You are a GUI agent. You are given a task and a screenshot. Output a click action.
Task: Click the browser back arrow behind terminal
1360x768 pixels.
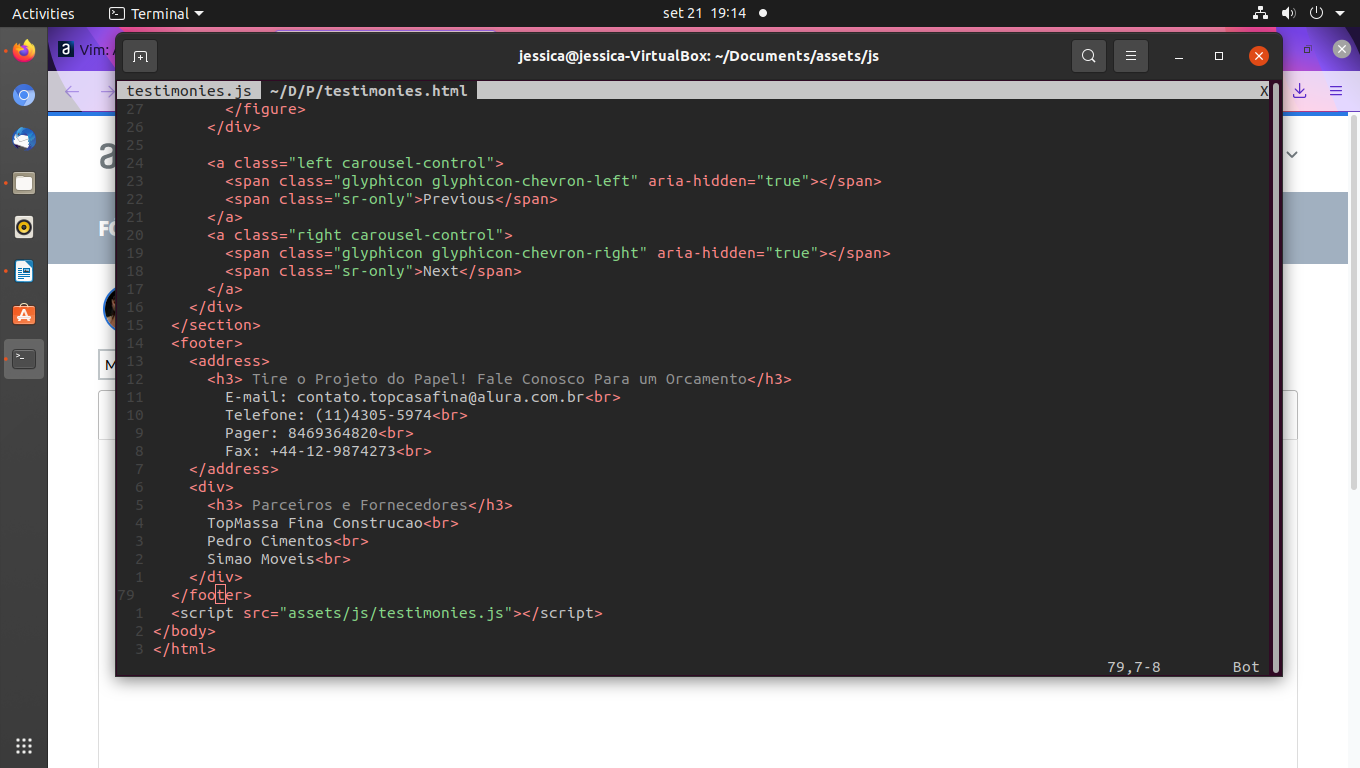click(x=72, y=91)
